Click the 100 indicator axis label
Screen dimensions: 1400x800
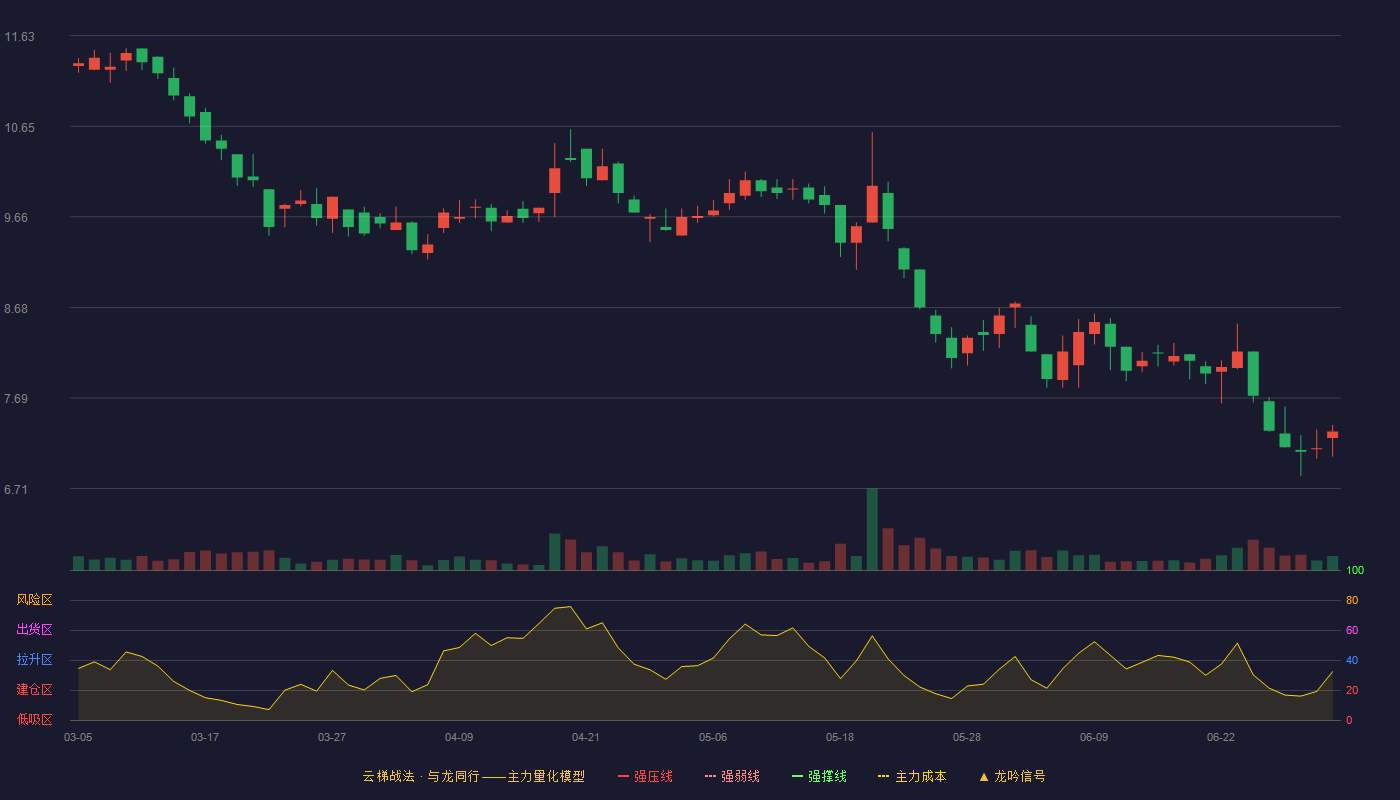pos(1355,570)
